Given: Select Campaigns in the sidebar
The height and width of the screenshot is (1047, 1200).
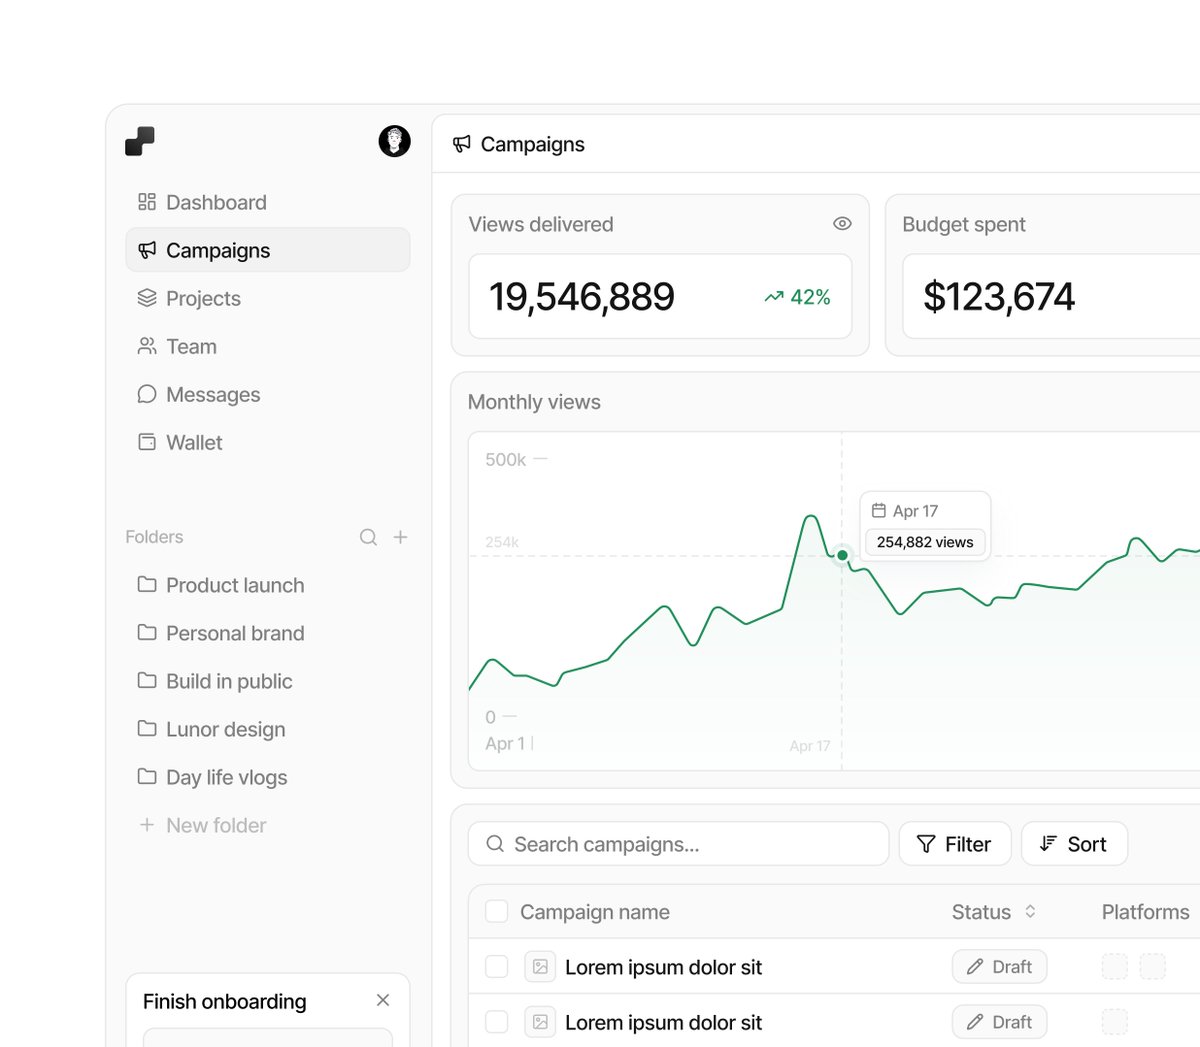Looking at the screenshot, I should (x=267, y=250).
